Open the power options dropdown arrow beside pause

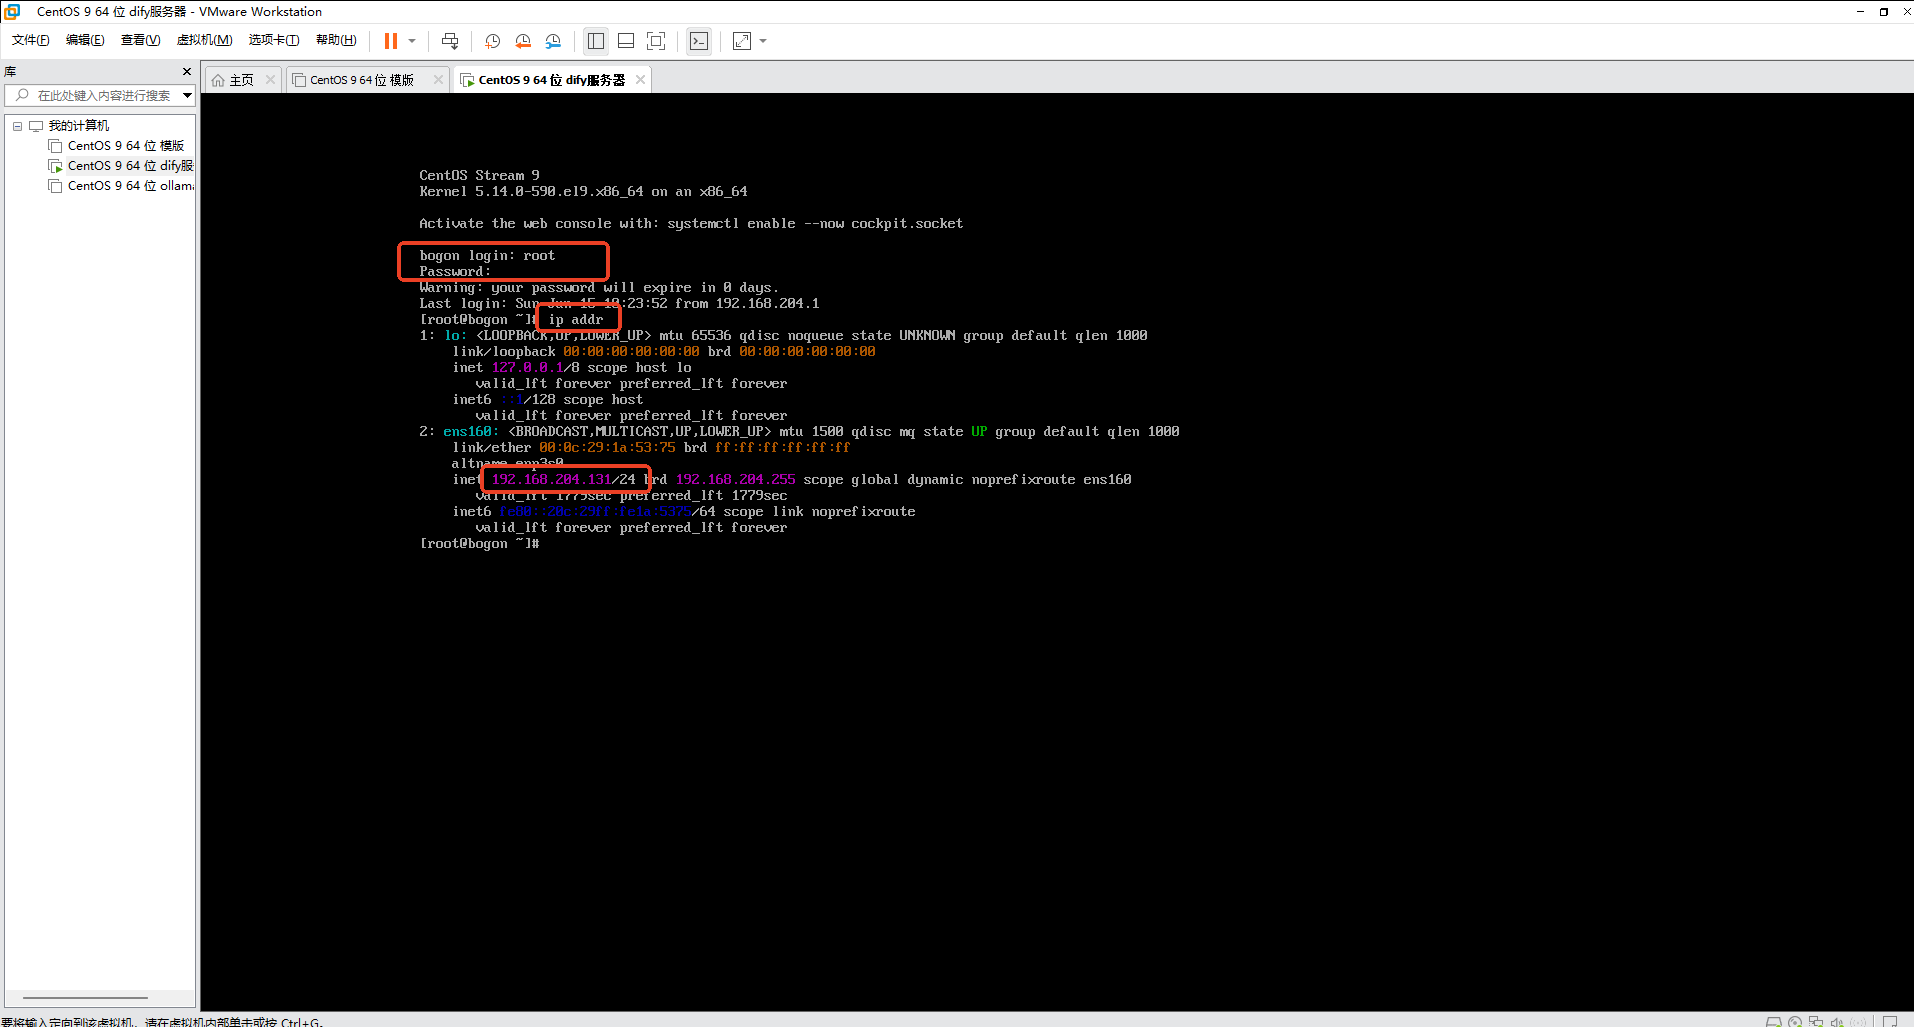point(412,41)
